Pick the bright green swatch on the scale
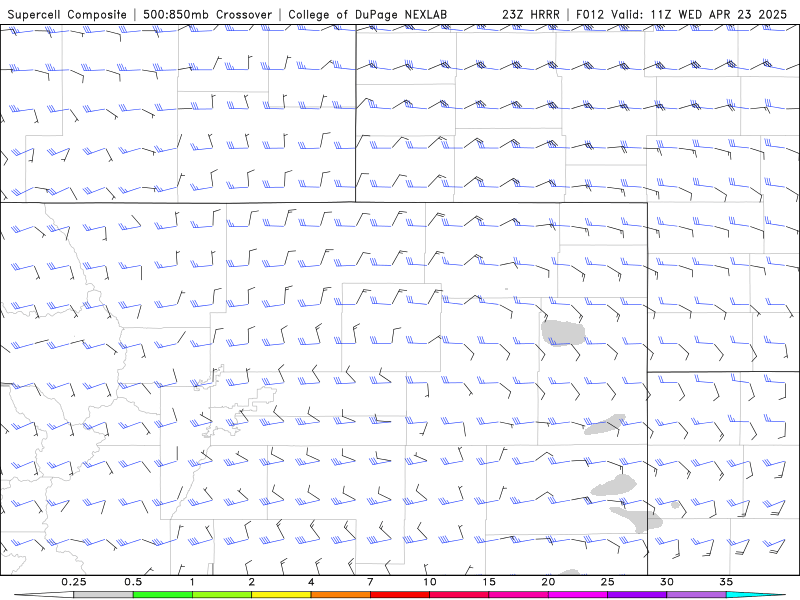 [x=162, y=595]
